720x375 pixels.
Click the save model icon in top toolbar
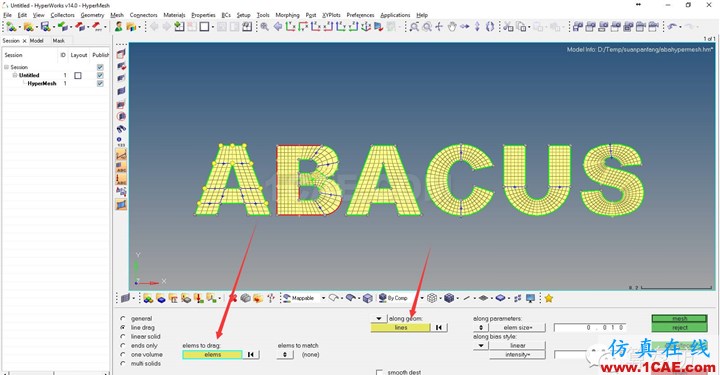[45, 27]
